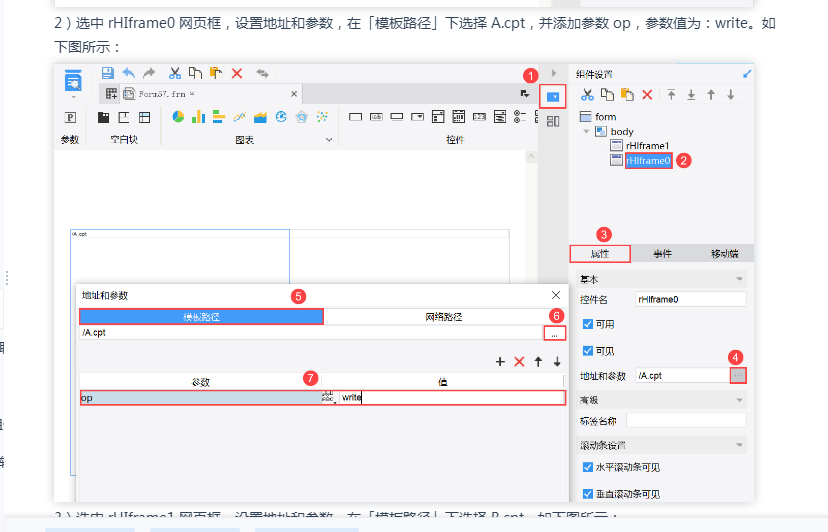Screen dimensions: 828x532
Task: Click the parameter P icon
Action: click(70, 117)
